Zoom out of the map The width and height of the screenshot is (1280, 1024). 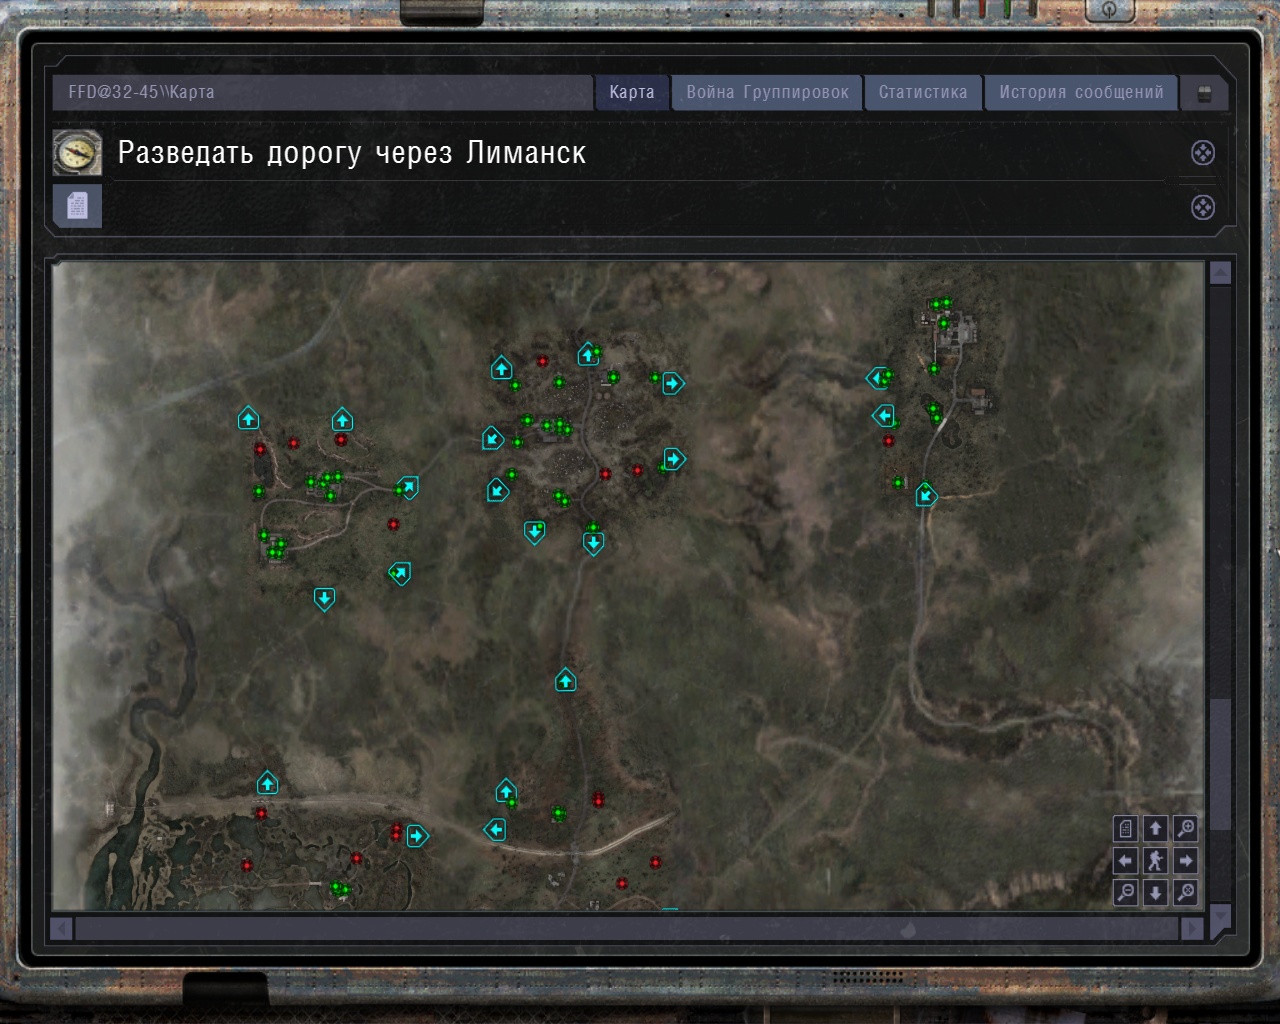click(1126, 892)
